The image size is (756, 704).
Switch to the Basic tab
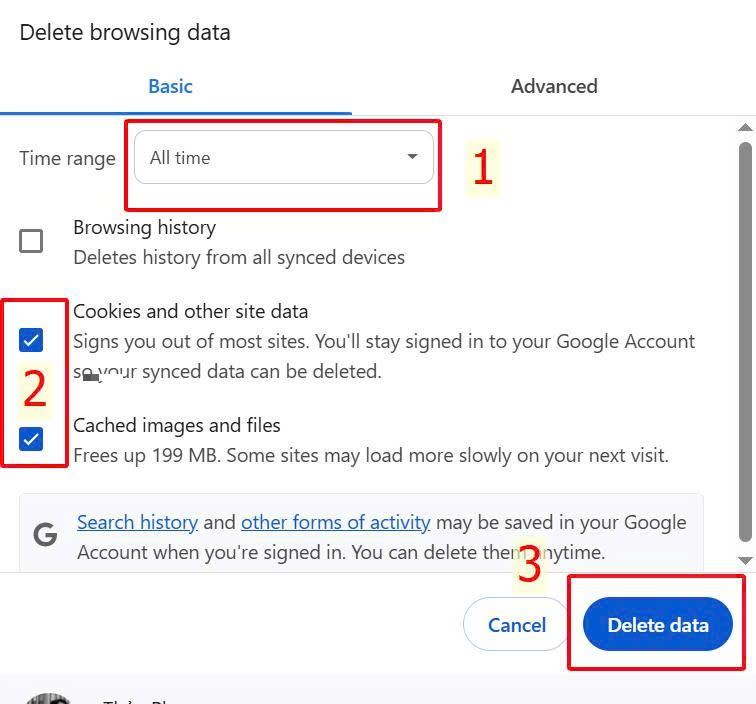point(170,86)
